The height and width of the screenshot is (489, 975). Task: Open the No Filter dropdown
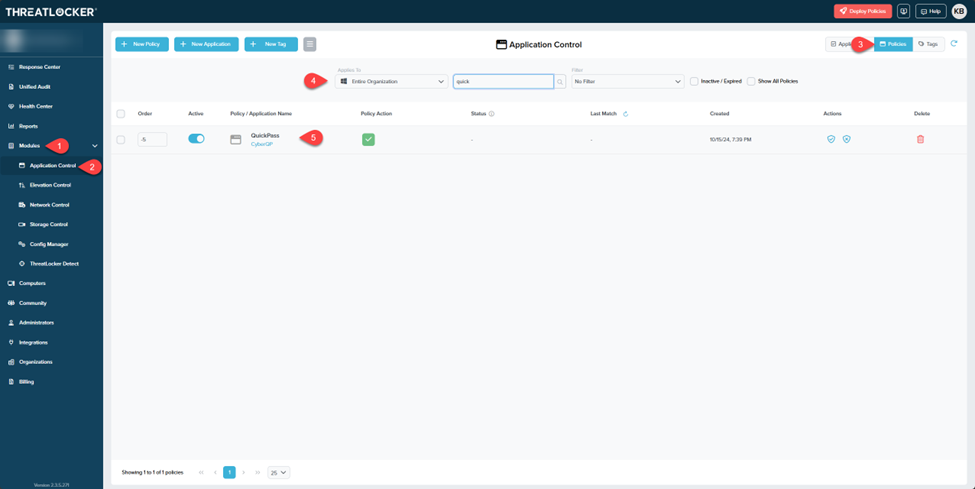(628, 82)
